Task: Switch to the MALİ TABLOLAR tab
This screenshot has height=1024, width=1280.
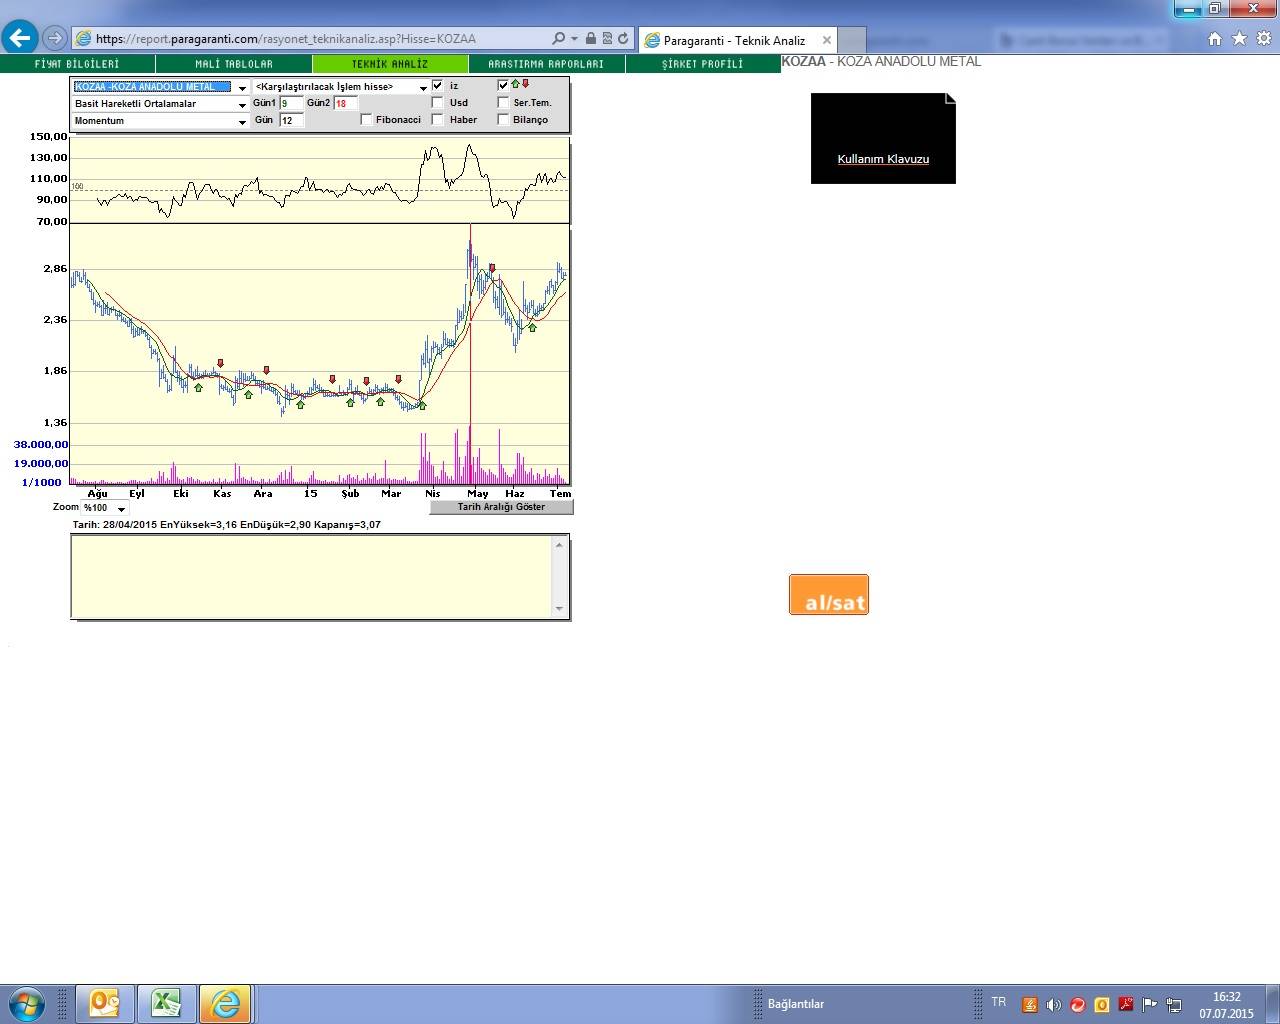Action: [234, 64]
